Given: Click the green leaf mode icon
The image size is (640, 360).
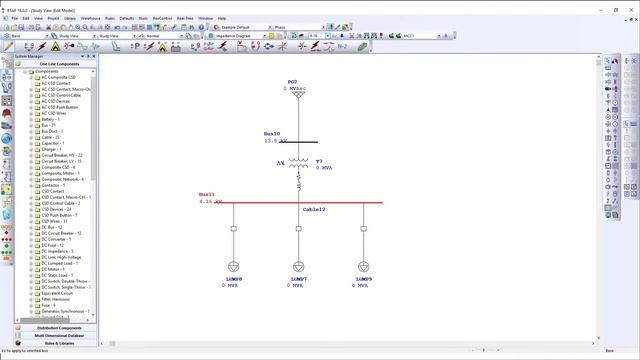Looking at the screenshot, I should tap(362, 47).
